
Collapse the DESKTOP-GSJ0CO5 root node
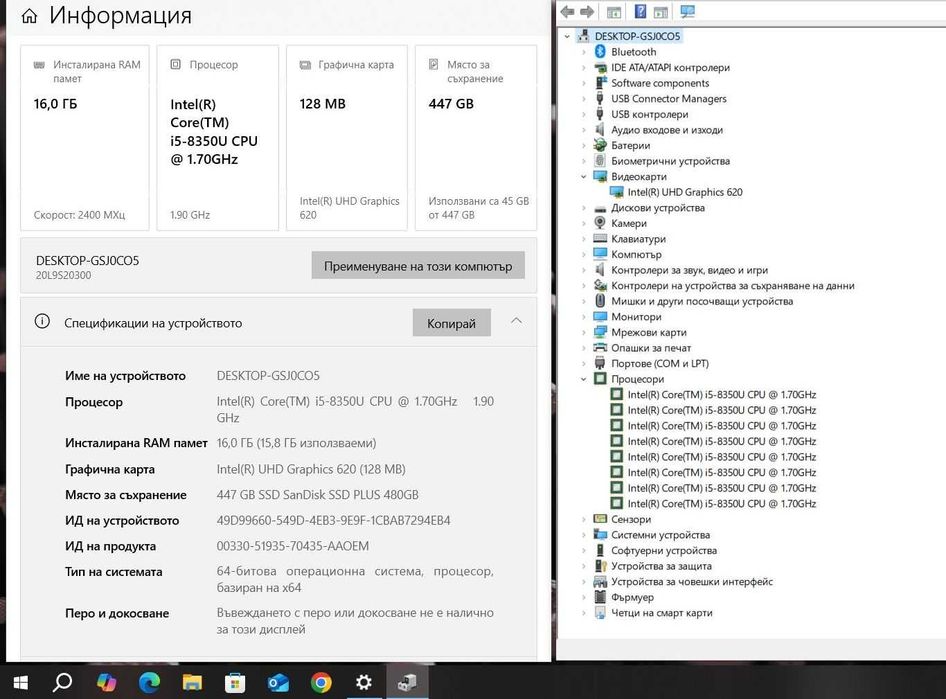[x=567, y=36]
